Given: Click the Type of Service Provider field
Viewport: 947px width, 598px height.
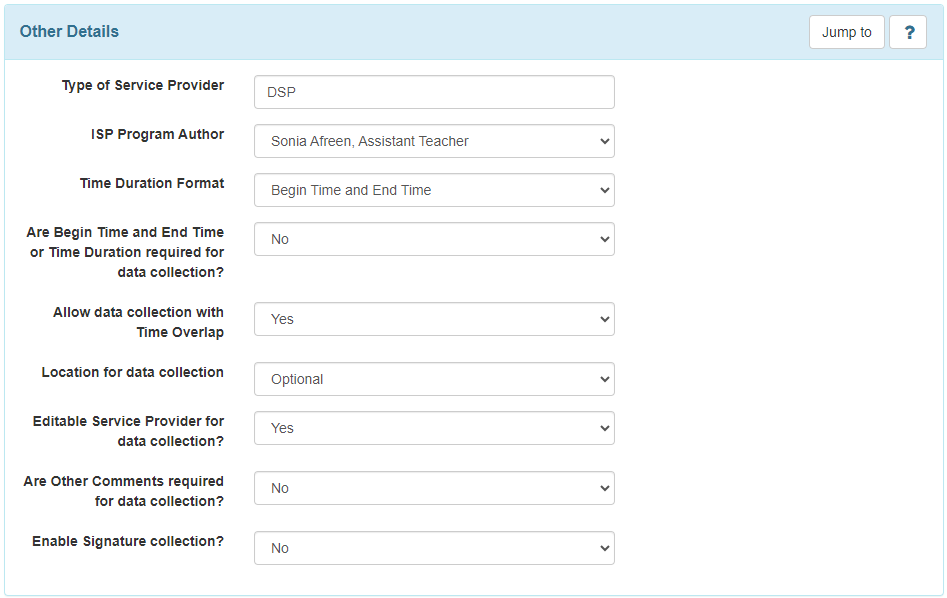Looking at the screenshot, I should [434, 92].
